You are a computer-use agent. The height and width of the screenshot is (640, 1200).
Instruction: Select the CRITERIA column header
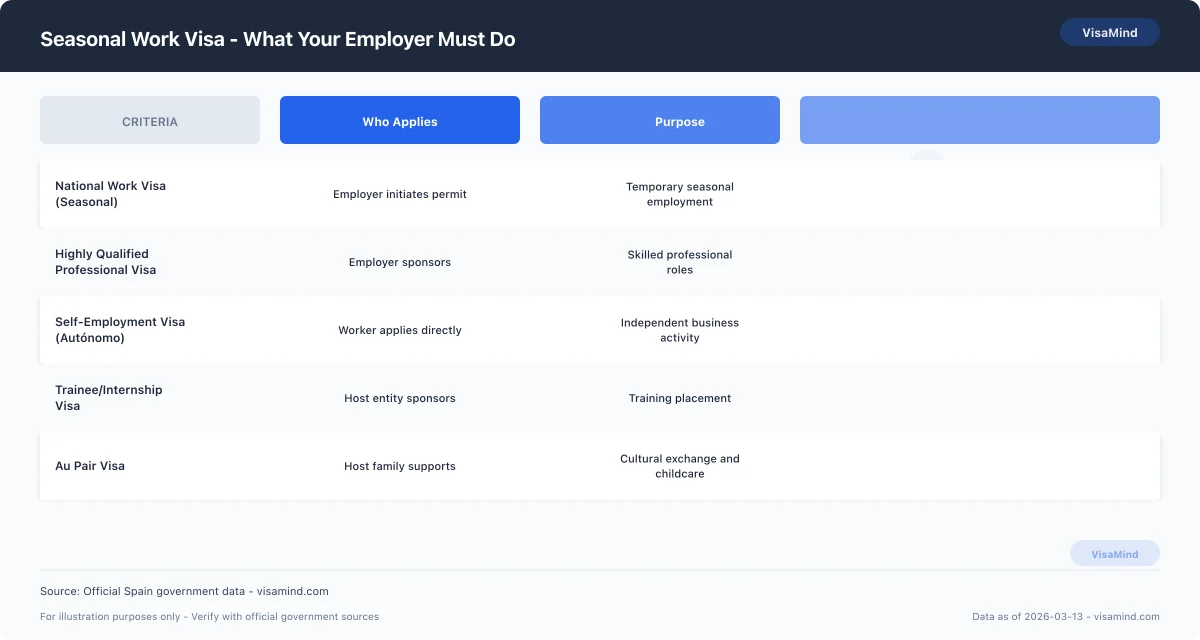149,120
